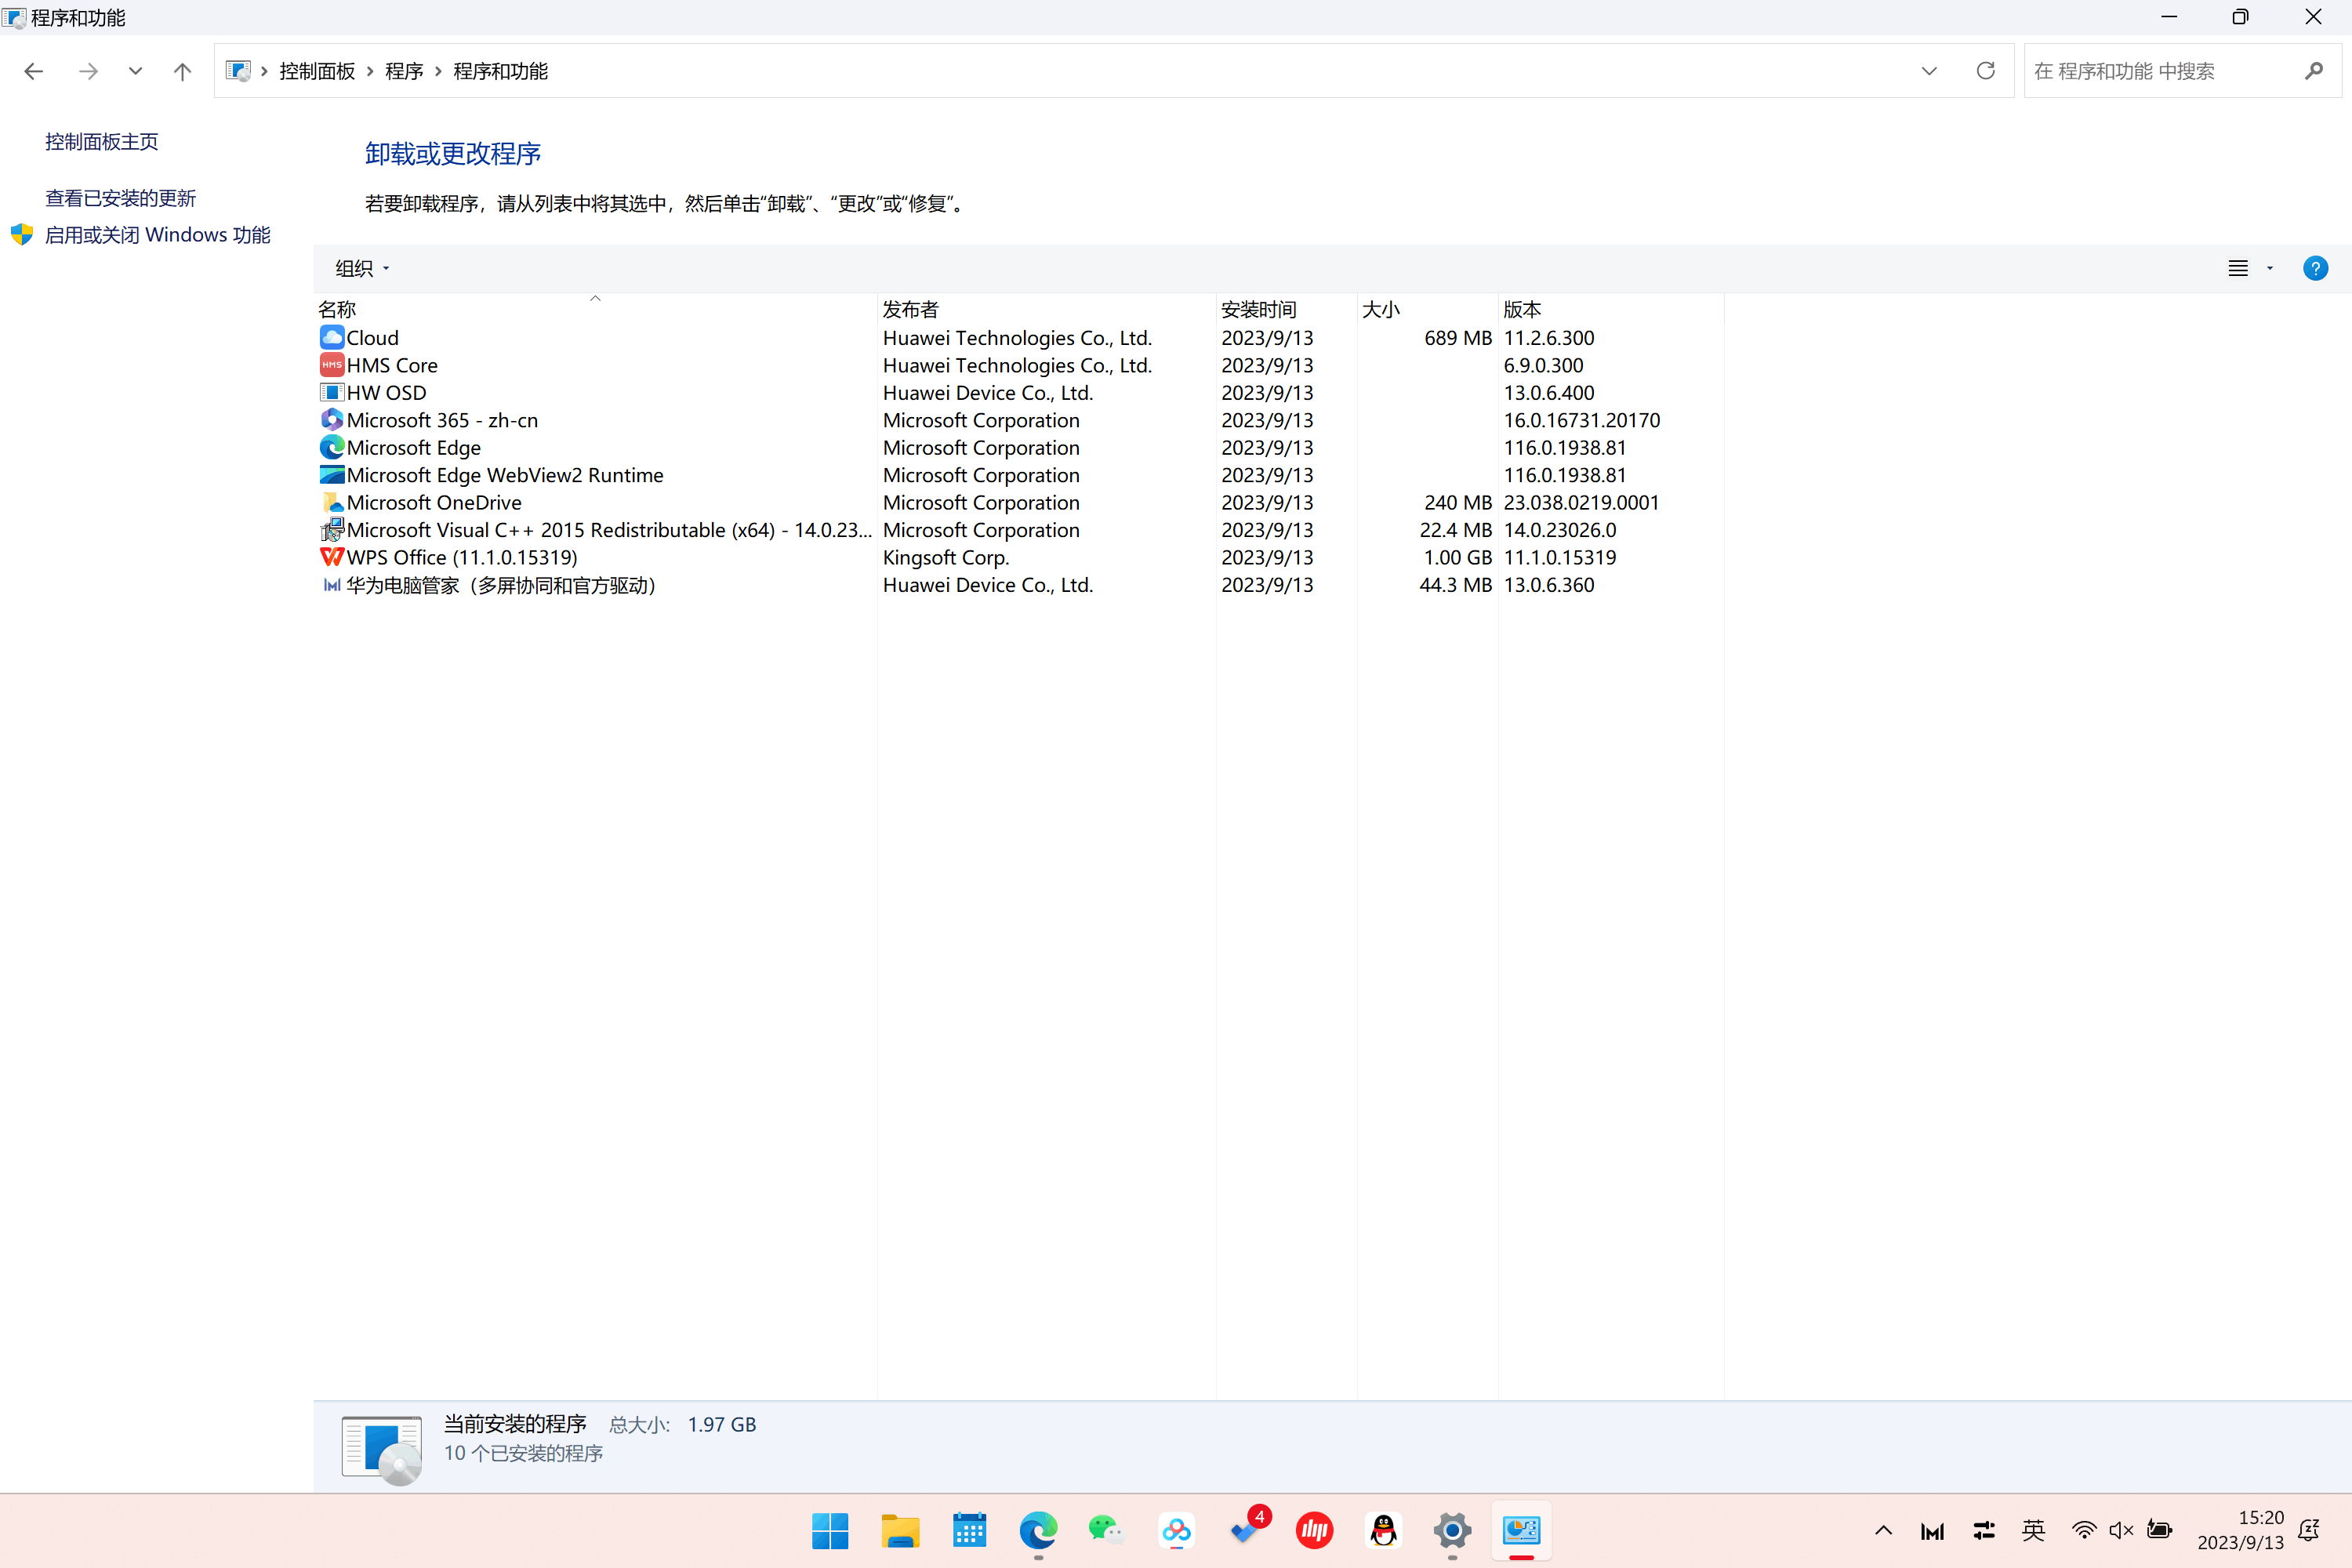The width and height of the screenshot is (2352, 1568).
Task: Go up one folder level arrow
Action: point(182,71)
